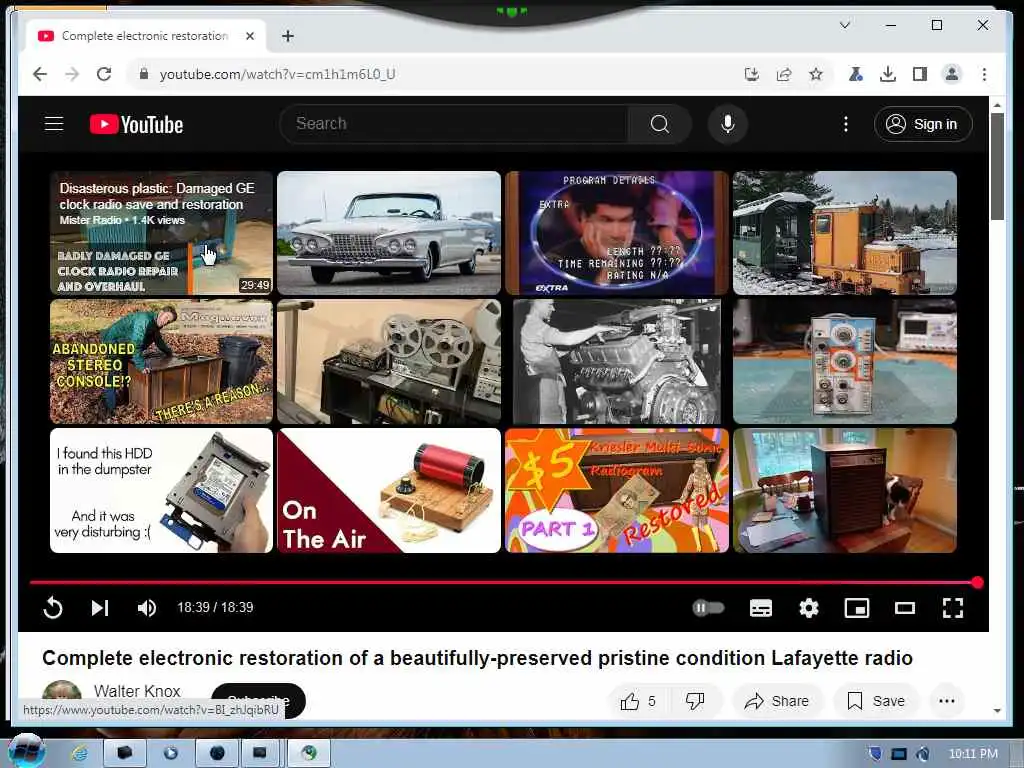Share this page from address bar
This screenshot has width=1024, height=768.
click(x=784, y=74)
